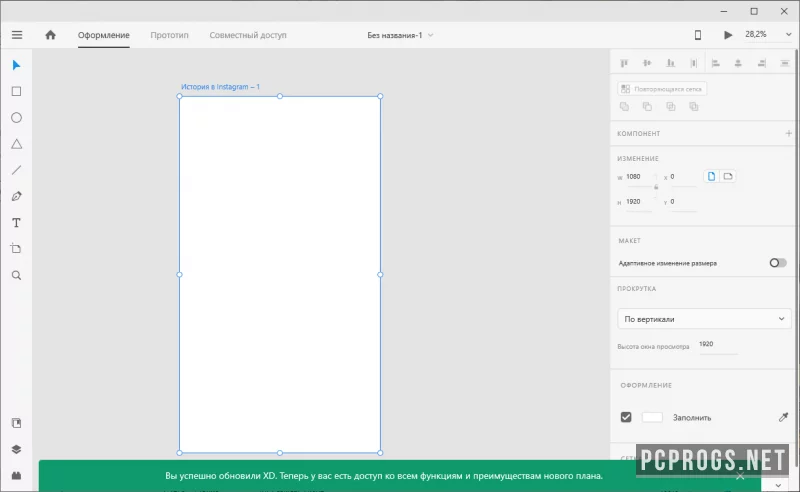Click the Exclude overlap boolean icon
The image size is (800, 492).
point(693,107)
